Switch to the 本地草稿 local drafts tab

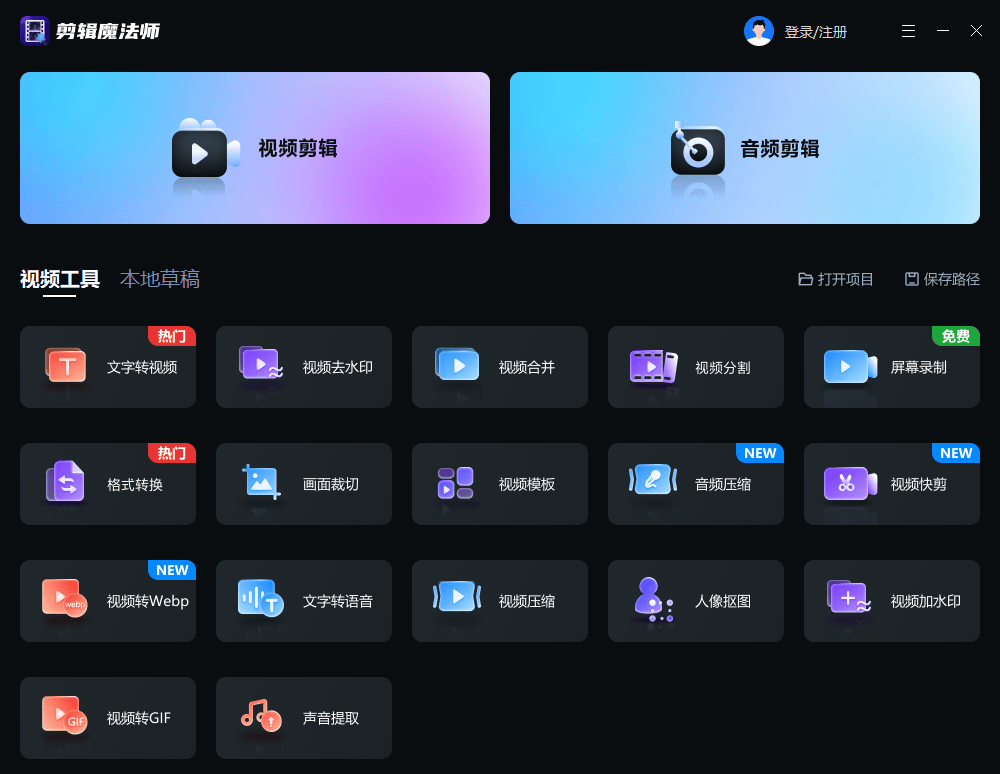(x=160, y=279)
